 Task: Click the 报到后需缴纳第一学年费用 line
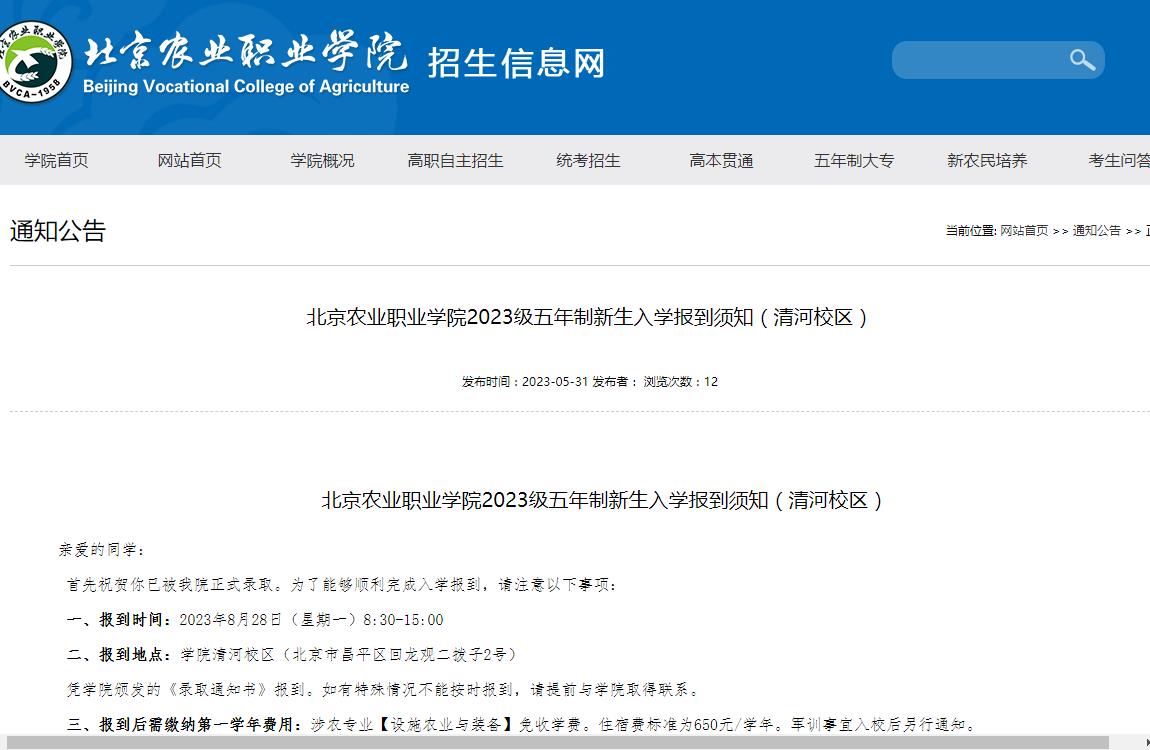522,725
